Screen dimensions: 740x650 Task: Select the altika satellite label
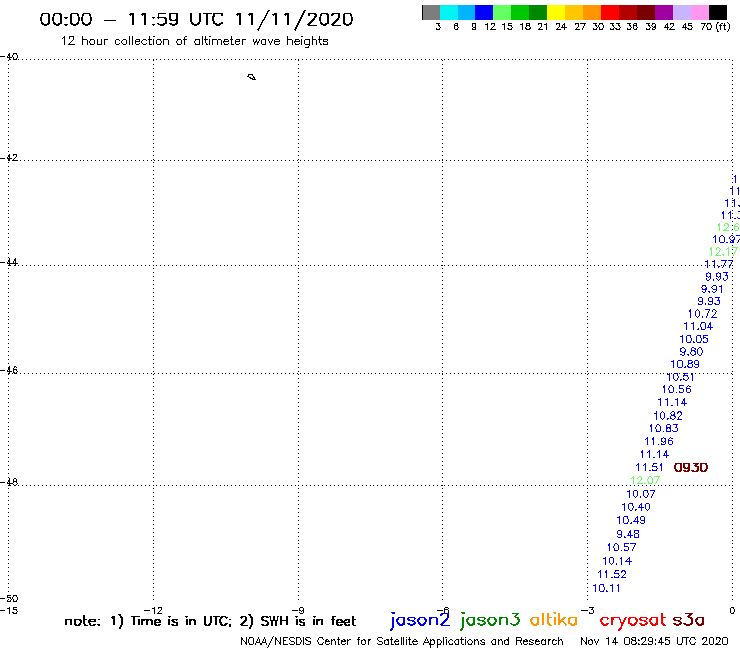[x=553, y=620]
